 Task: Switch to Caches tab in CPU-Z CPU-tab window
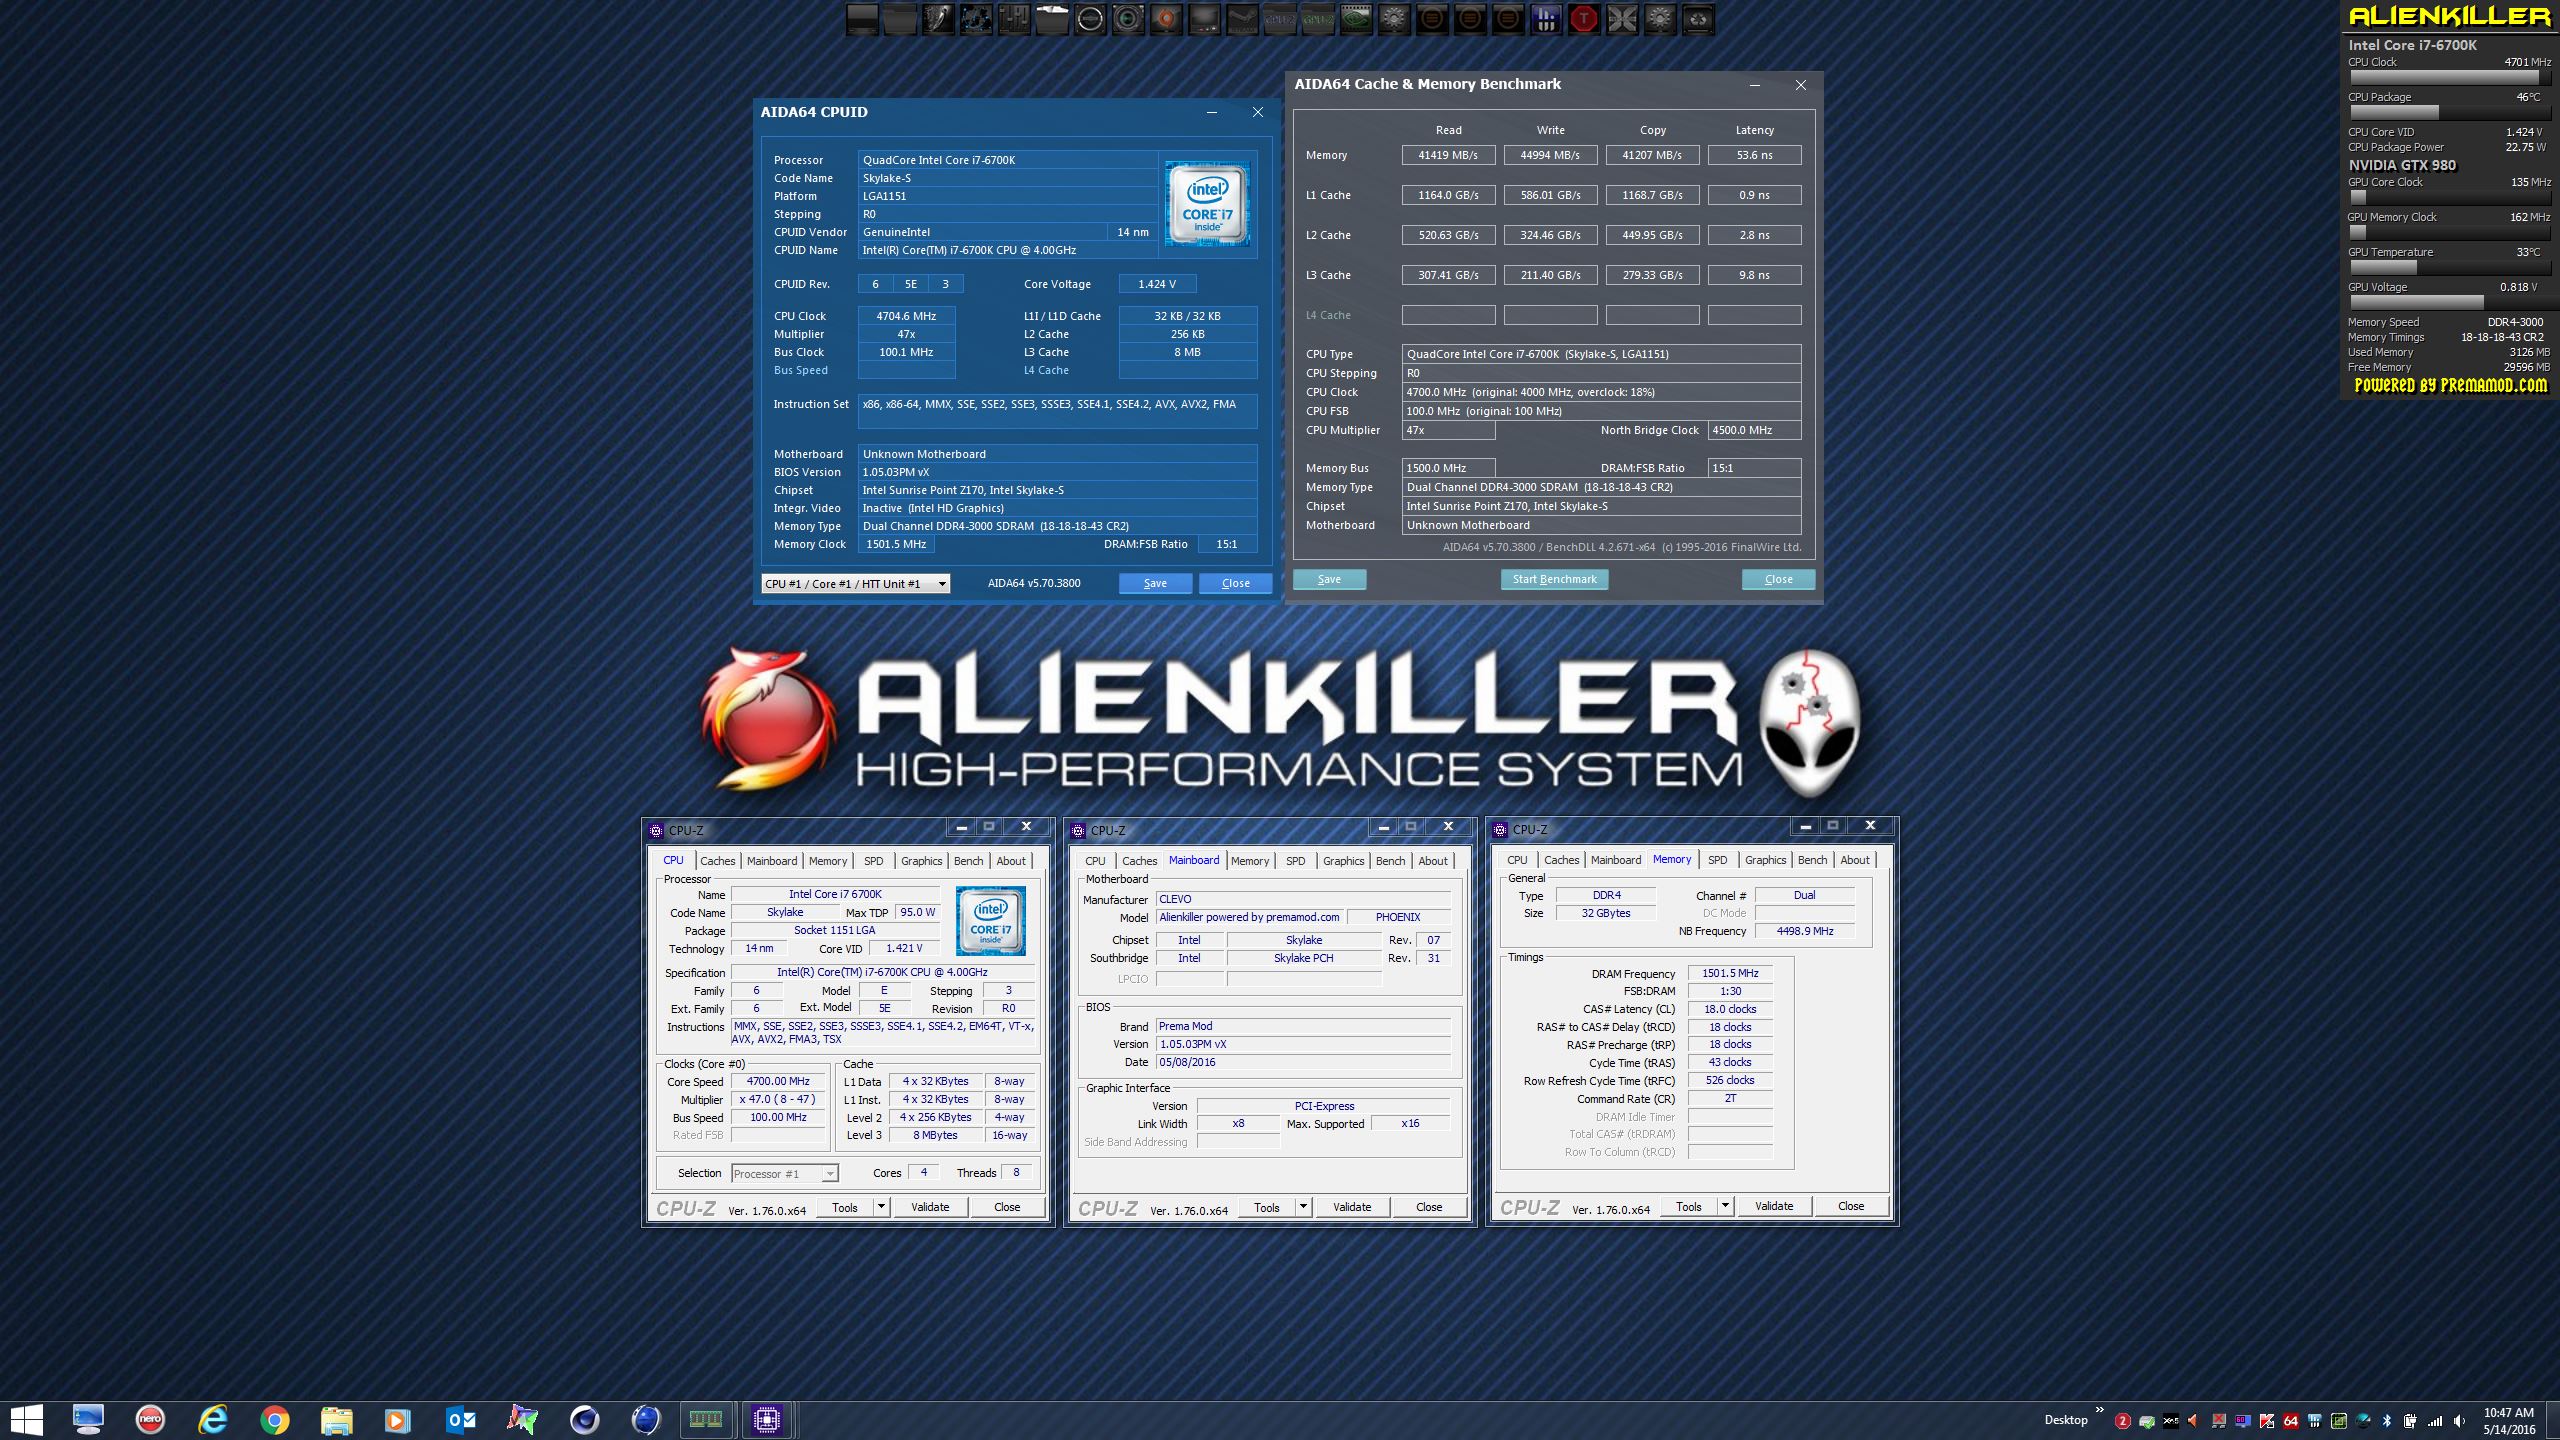717,861
